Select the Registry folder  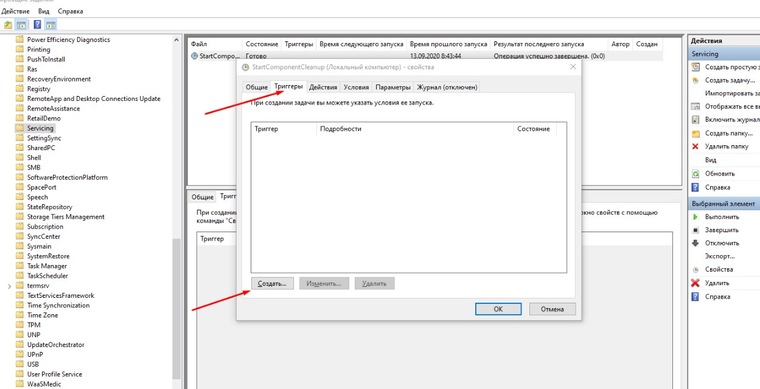click(x=38, y=89)
